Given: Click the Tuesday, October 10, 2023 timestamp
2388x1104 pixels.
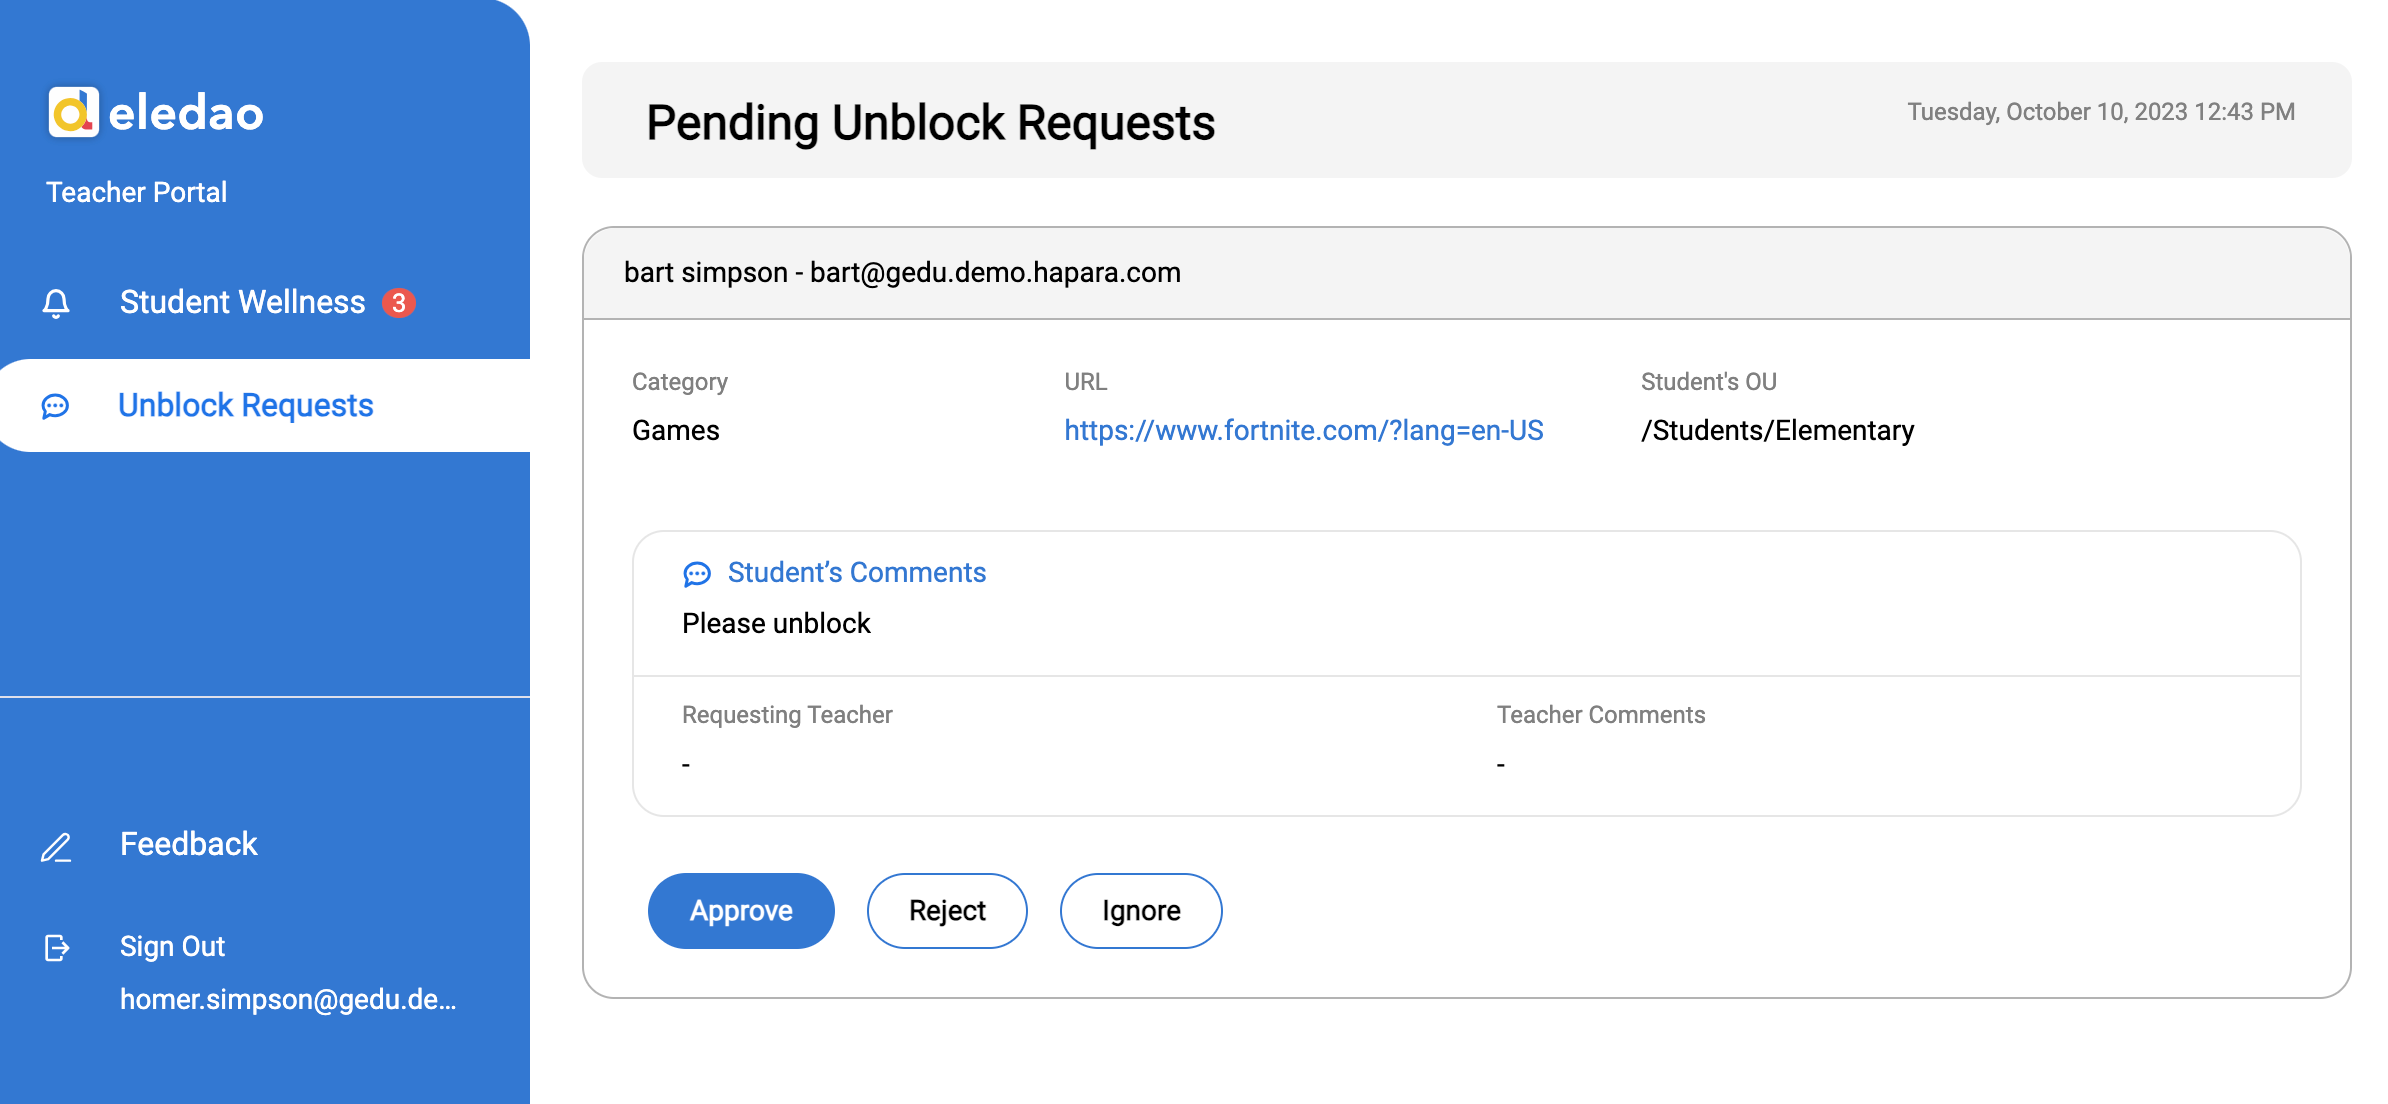Looking at the screenshot, I should pos(2101,112).
